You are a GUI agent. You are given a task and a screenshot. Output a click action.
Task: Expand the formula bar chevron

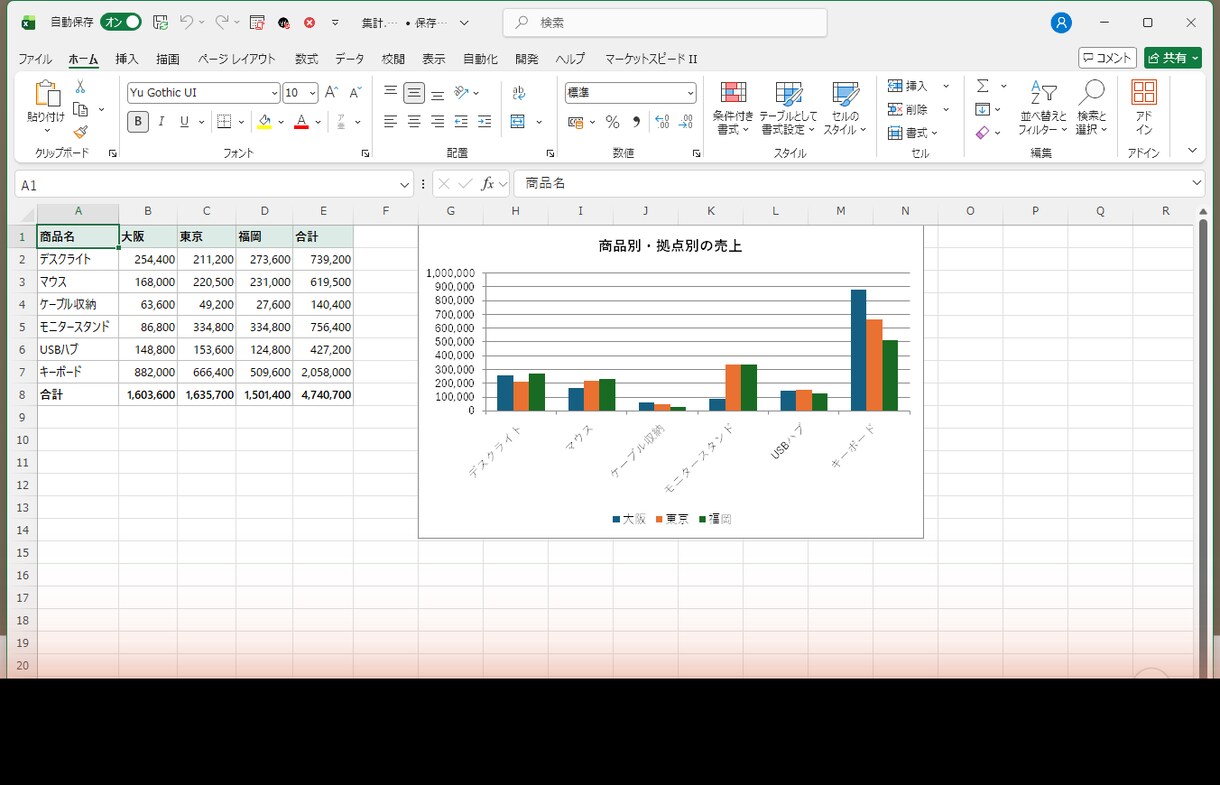(1197, 183)
